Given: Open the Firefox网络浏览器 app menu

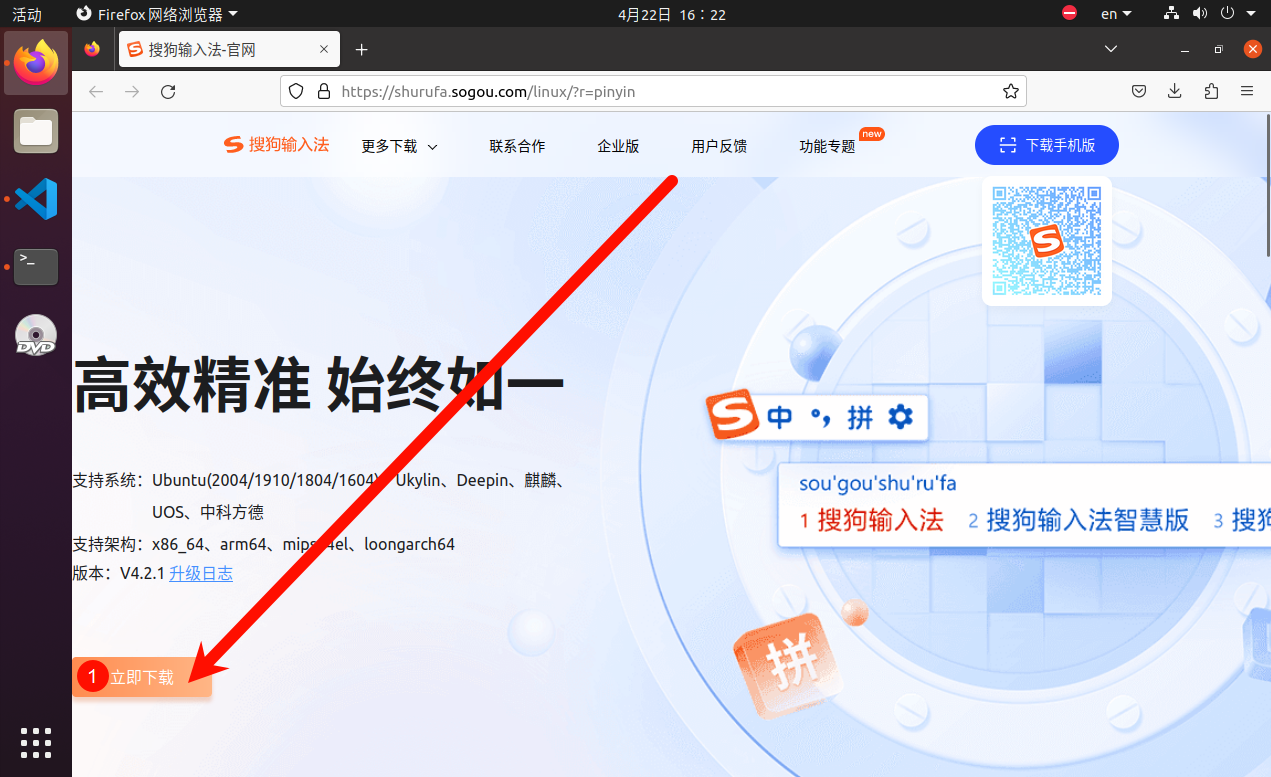Looking at the screenshot, I should 158,14.
